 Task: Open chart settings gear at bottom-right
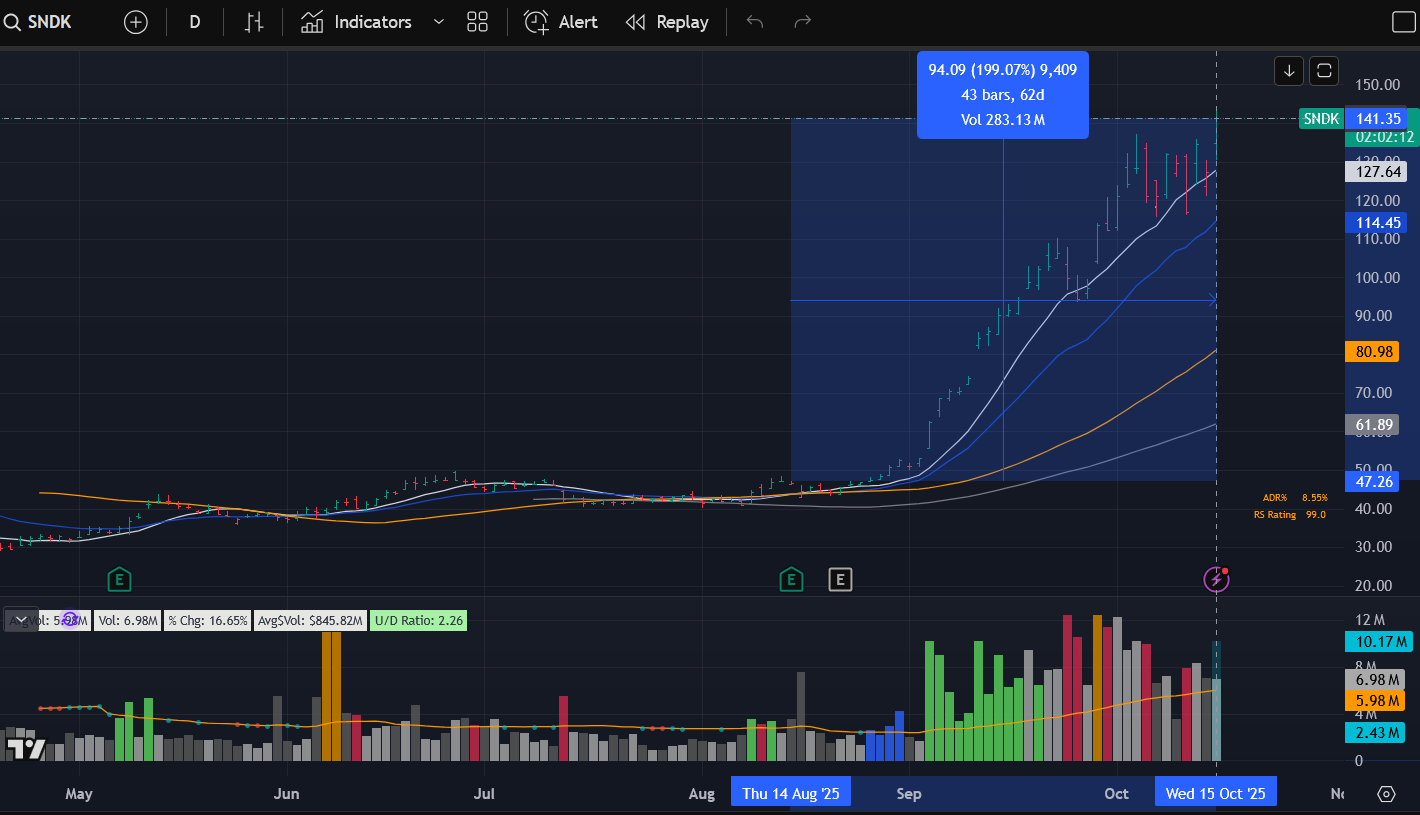1386,794
